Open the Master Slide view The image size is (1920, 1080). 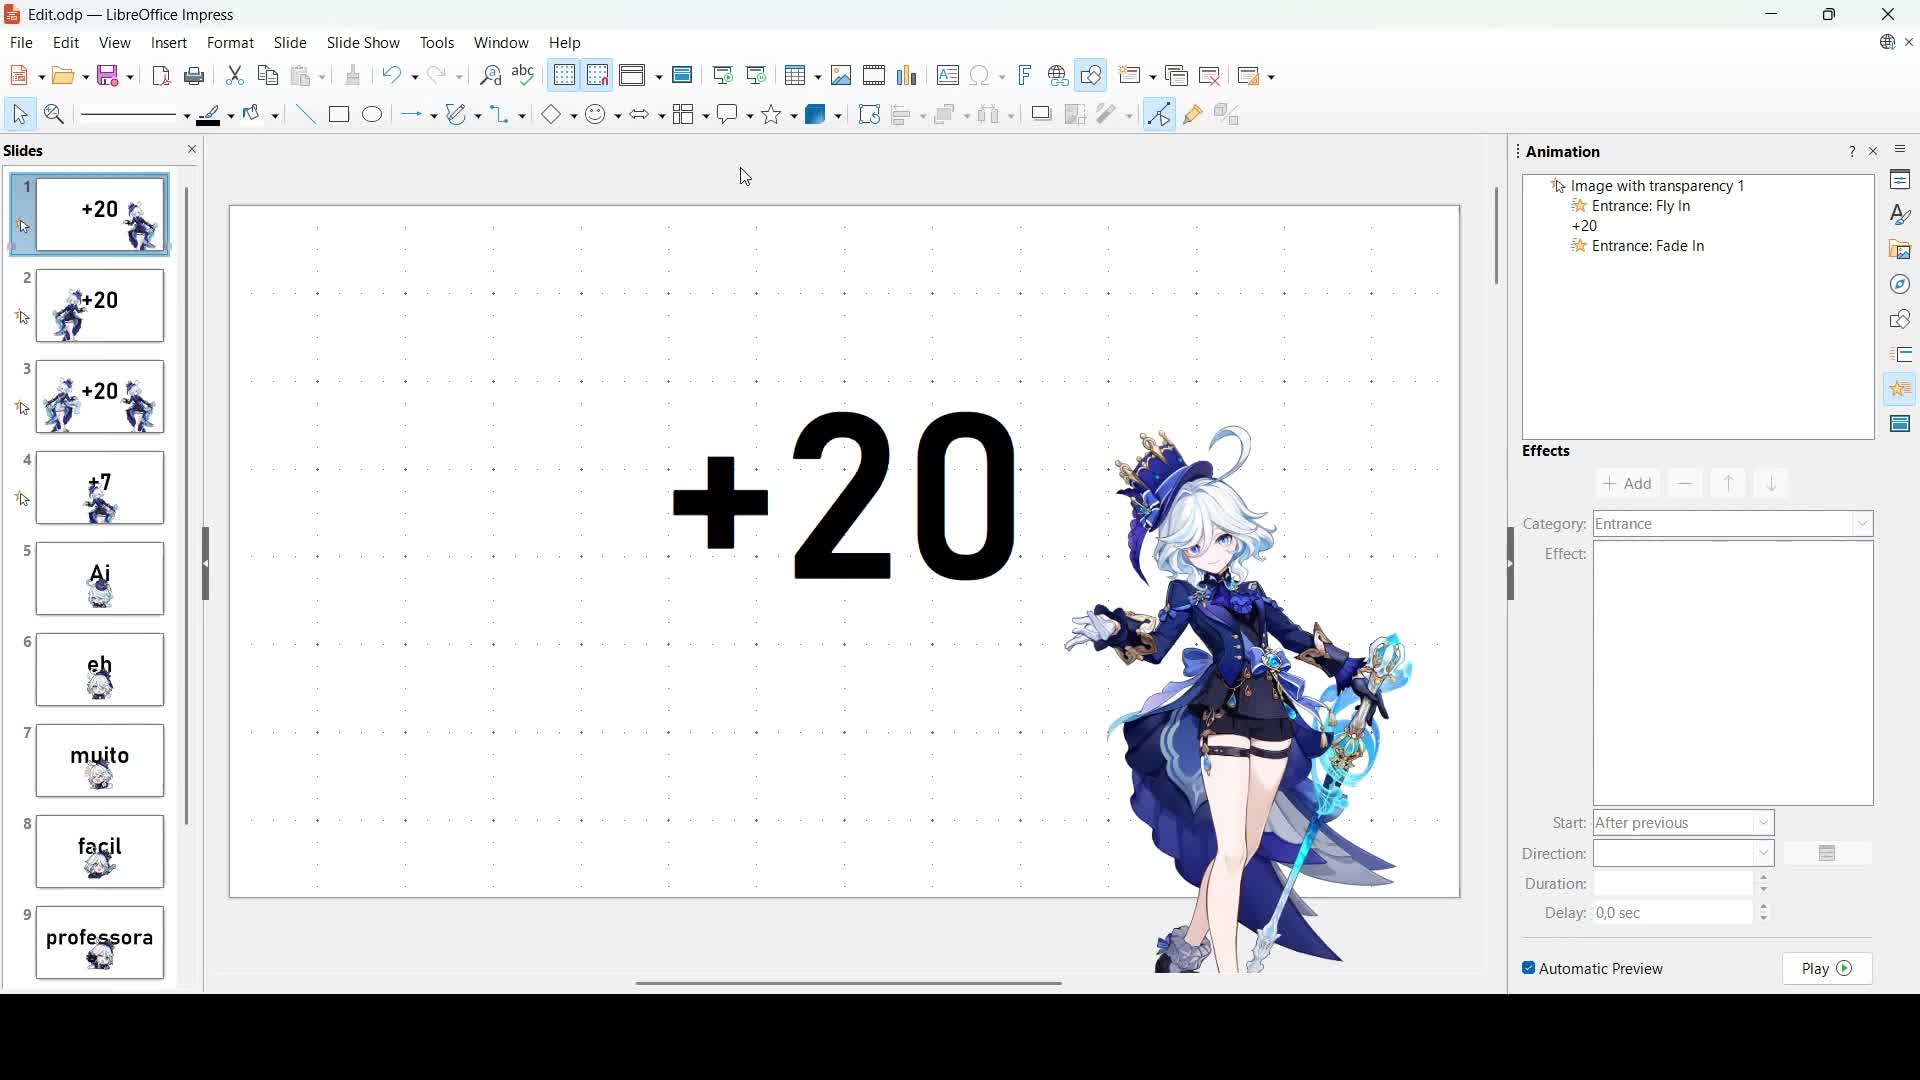(x=684, y=76)
